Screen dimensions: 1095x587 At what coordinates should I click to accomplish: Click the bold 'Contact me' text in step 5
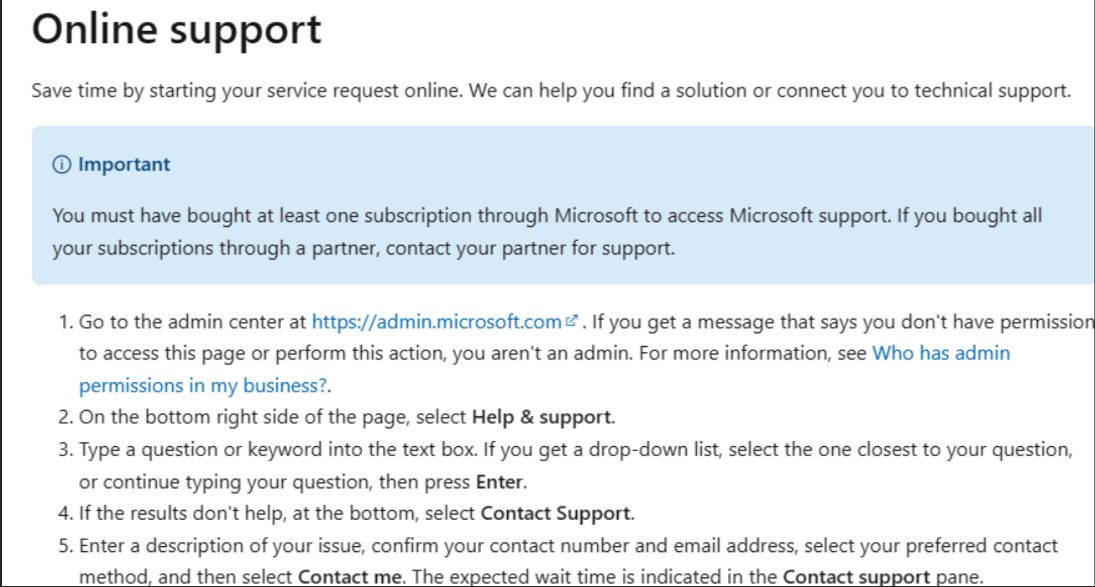coord(350,577)
